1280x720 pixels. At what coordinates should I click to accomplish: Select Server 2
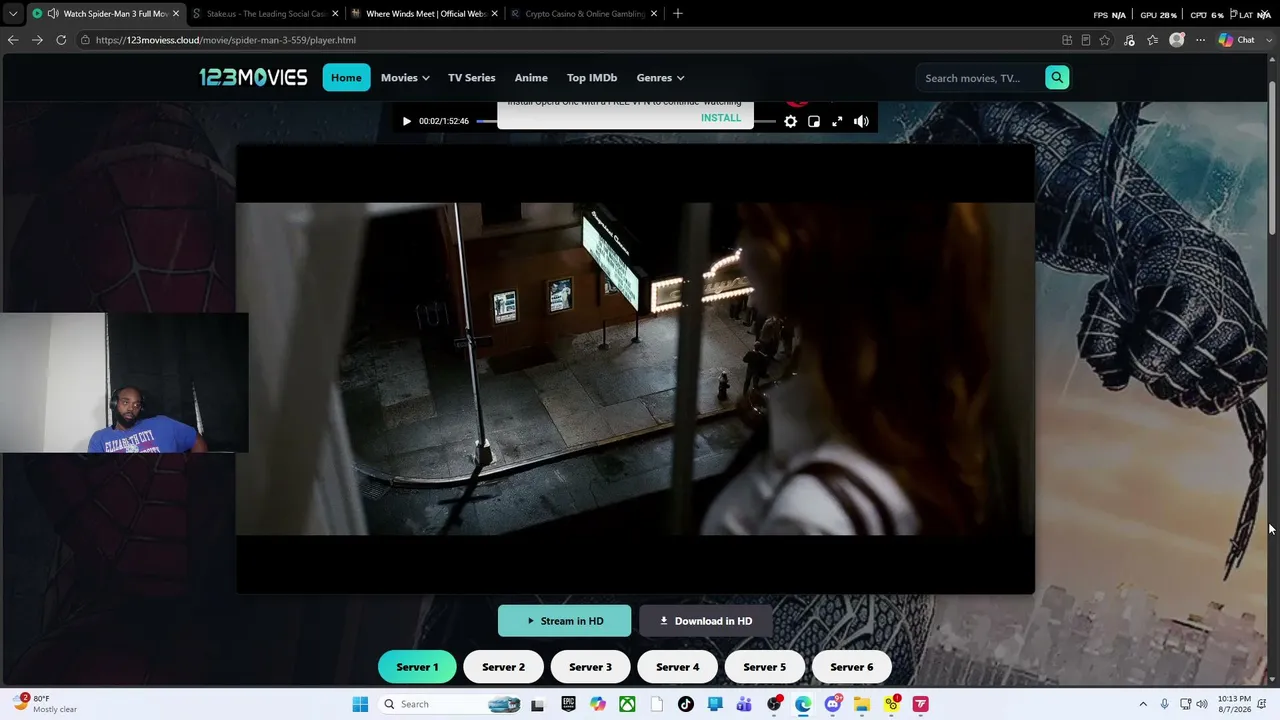503,667
